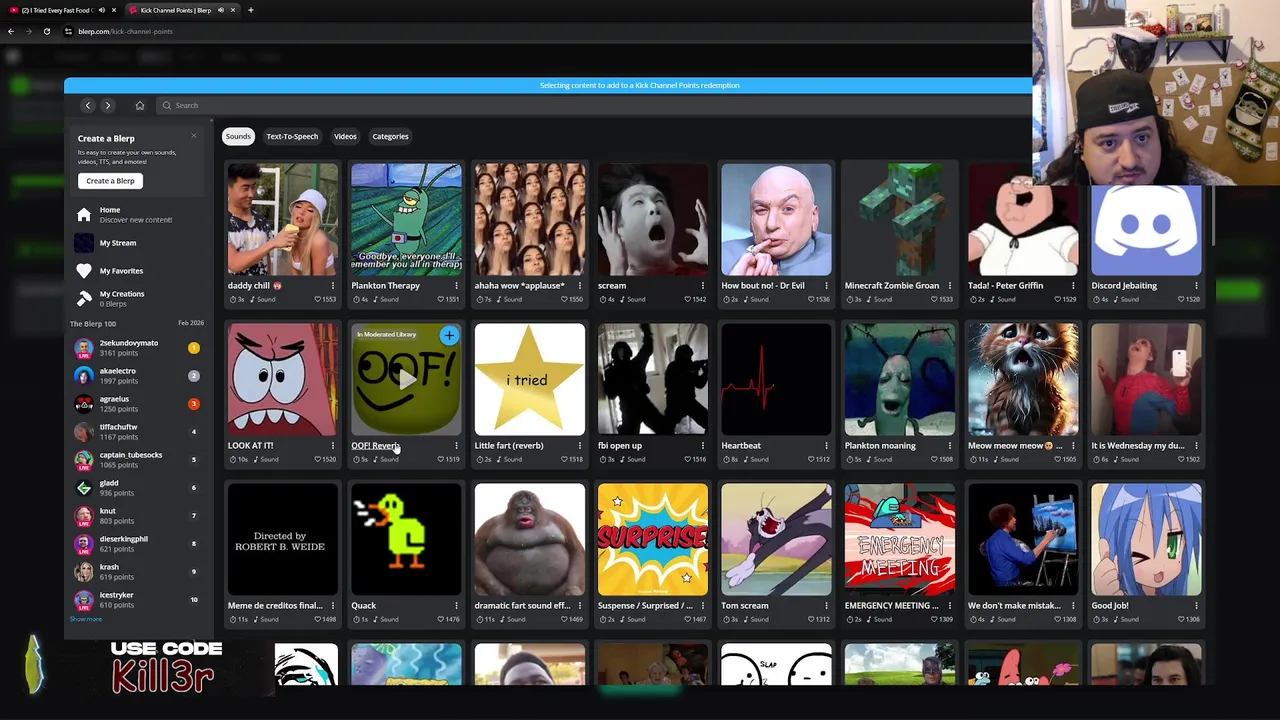Open options menu for LOOK AT IT! sound
This screenshot has height=720, width=1280.
point(333,446)
